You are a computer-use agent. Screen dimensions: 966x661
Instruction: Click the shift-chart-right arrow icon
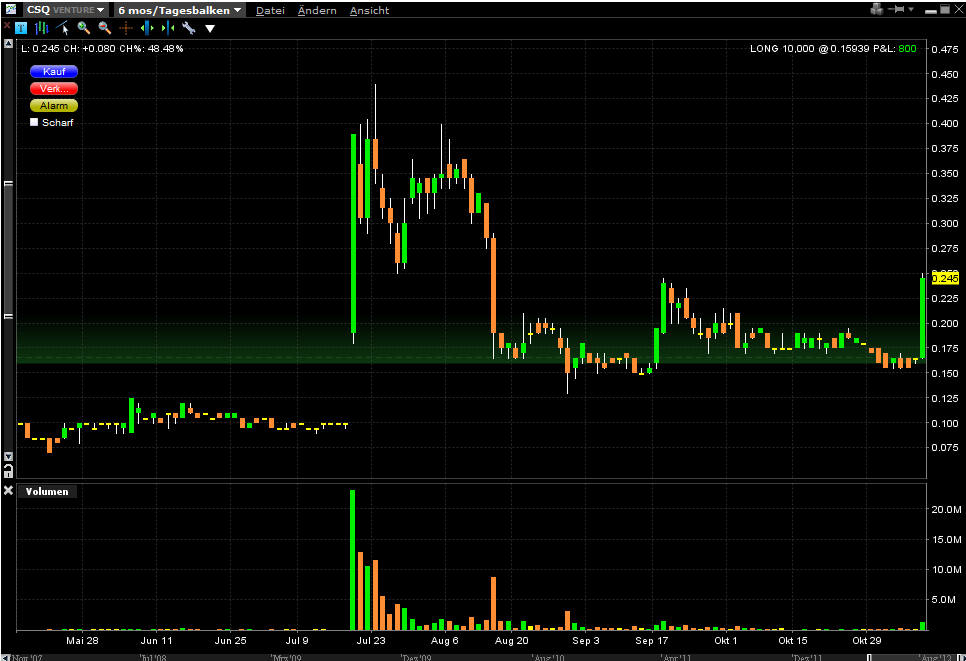168,28
